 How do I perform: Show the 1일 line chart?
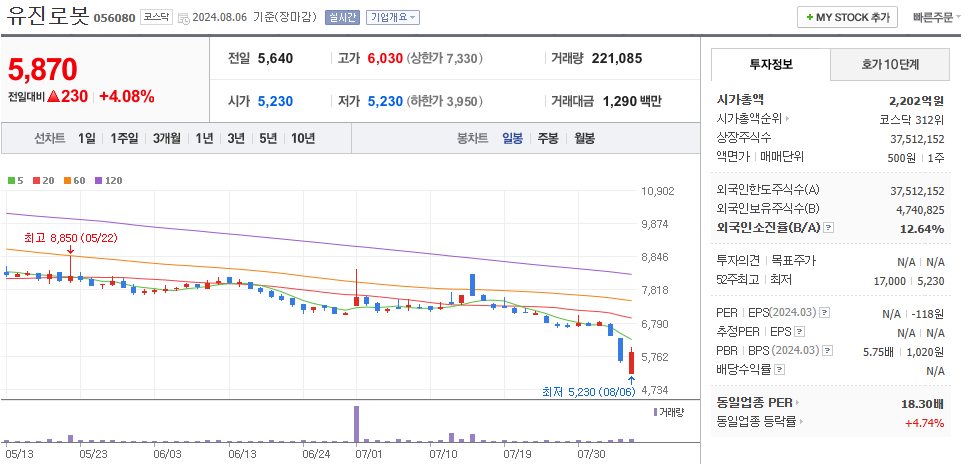pos(86,138)
